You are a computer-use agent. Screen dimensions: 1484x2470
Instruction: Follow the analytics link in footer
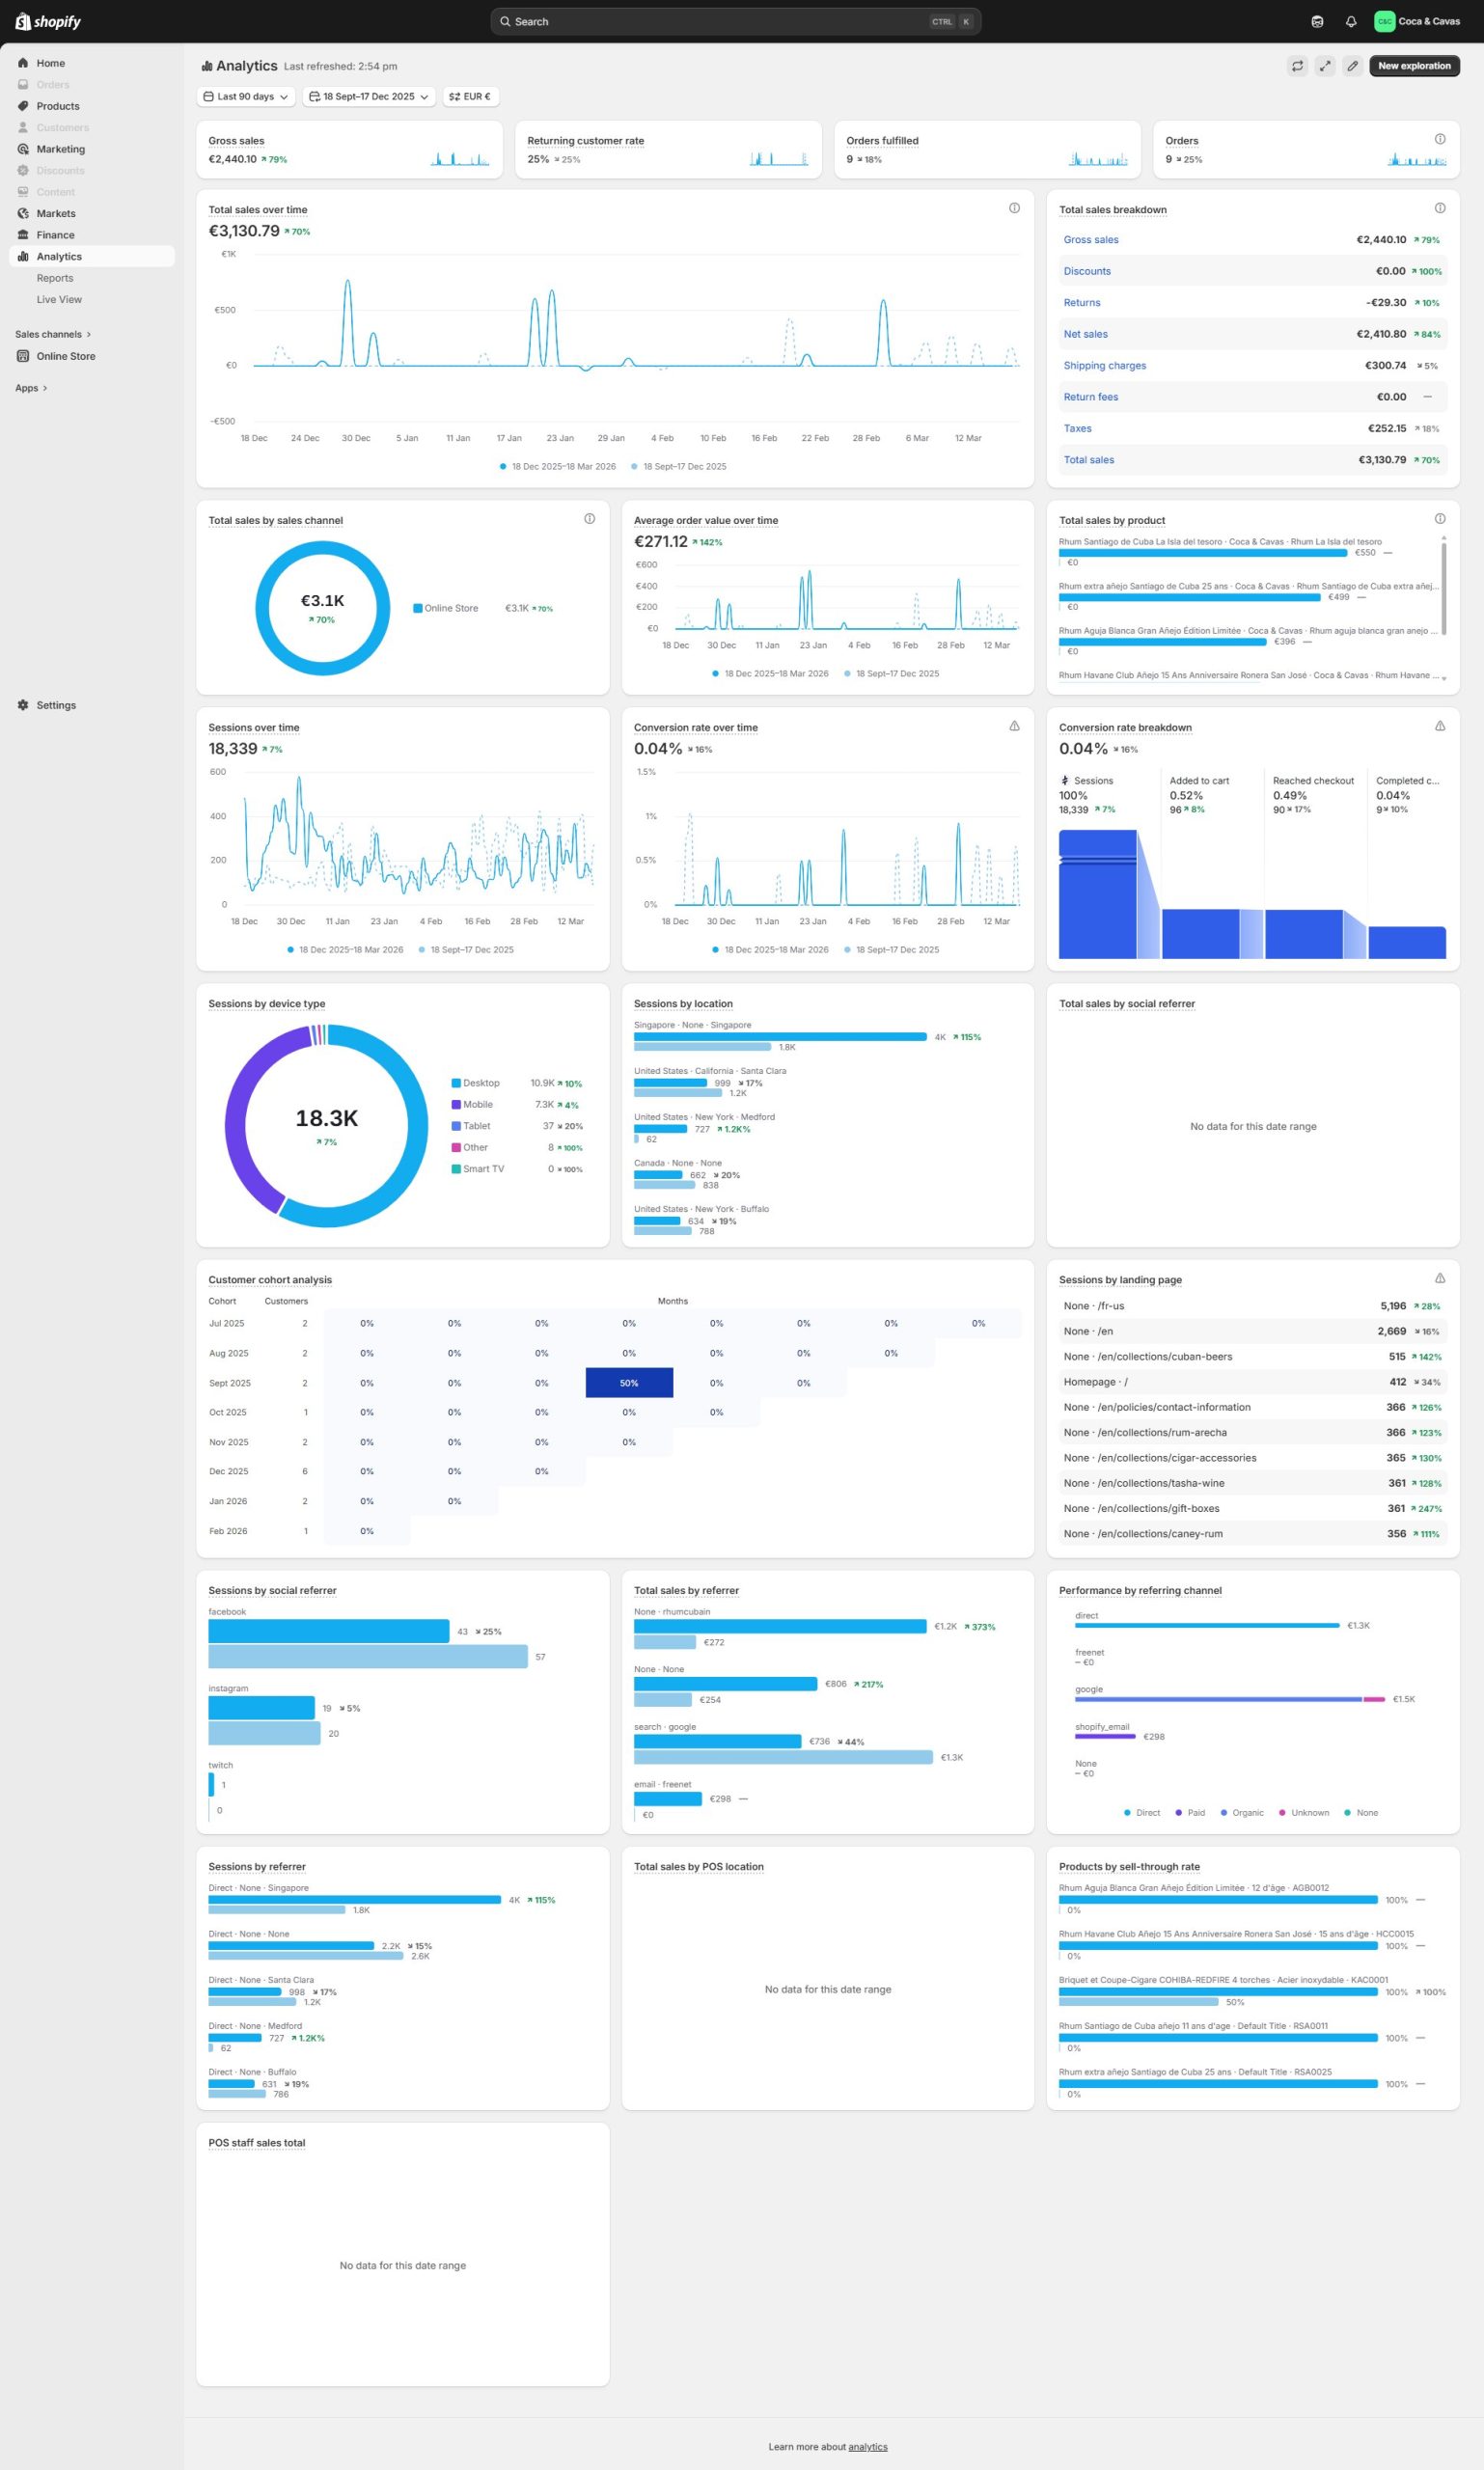pos(867,2446)
